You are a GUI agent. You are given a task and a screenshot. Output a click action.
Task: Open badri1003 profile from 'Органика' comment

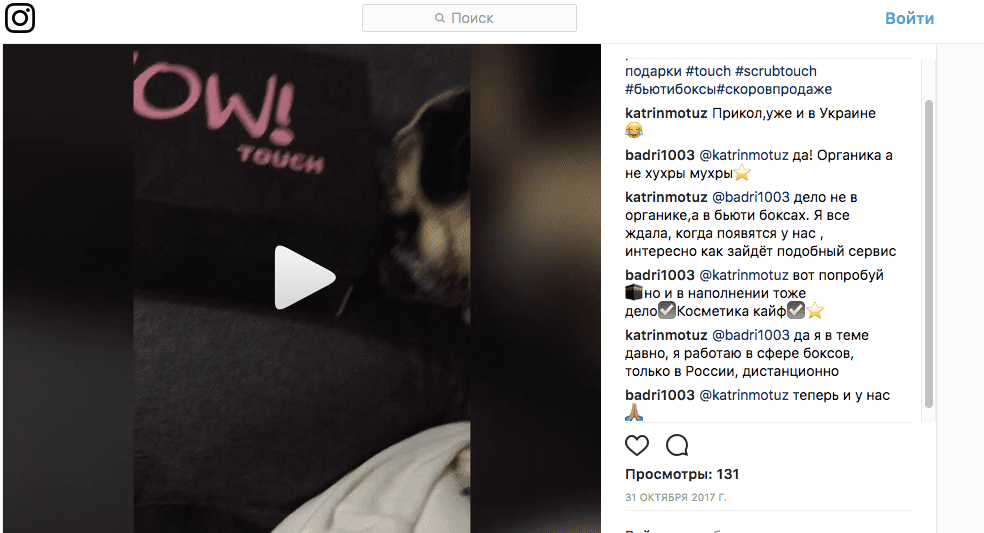pos(660,155)
